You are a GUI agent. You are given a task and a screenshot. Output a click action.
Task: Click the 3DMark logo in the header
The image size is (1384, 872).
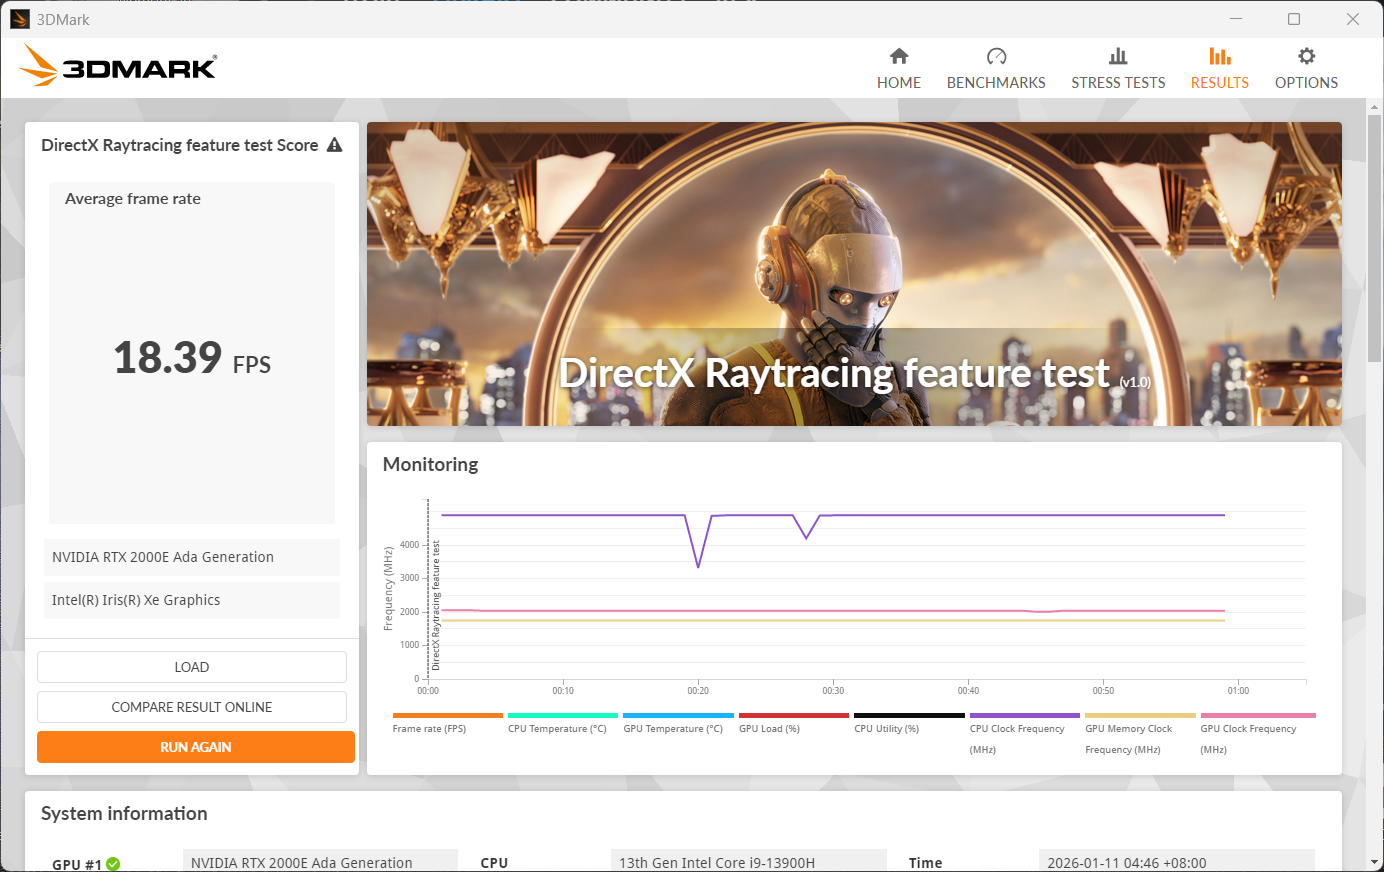click(x=118, y=67)
